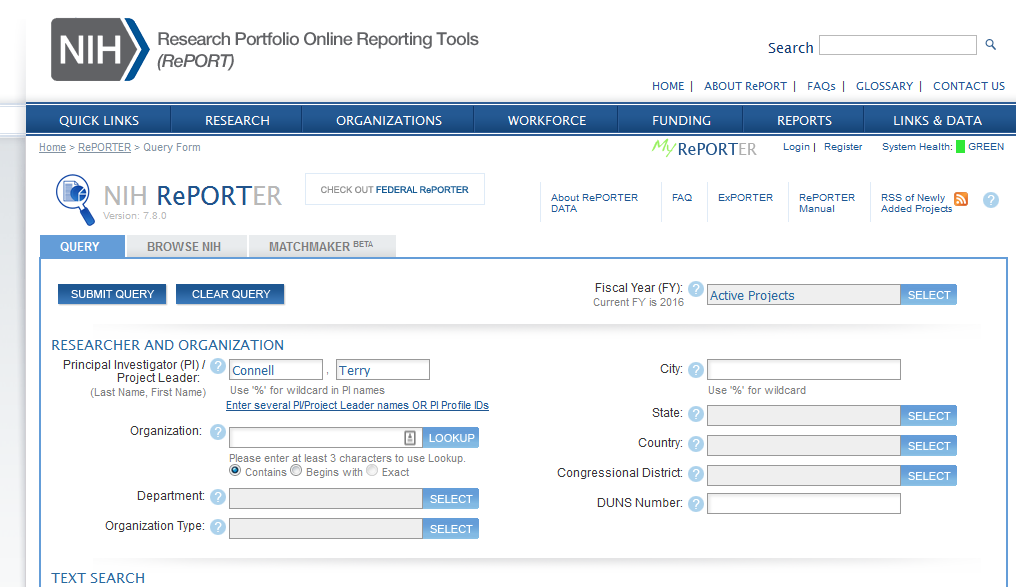Screen dimensions: 1016x587
Task: Select the Begins with radio button
Action: pos(296,471)
